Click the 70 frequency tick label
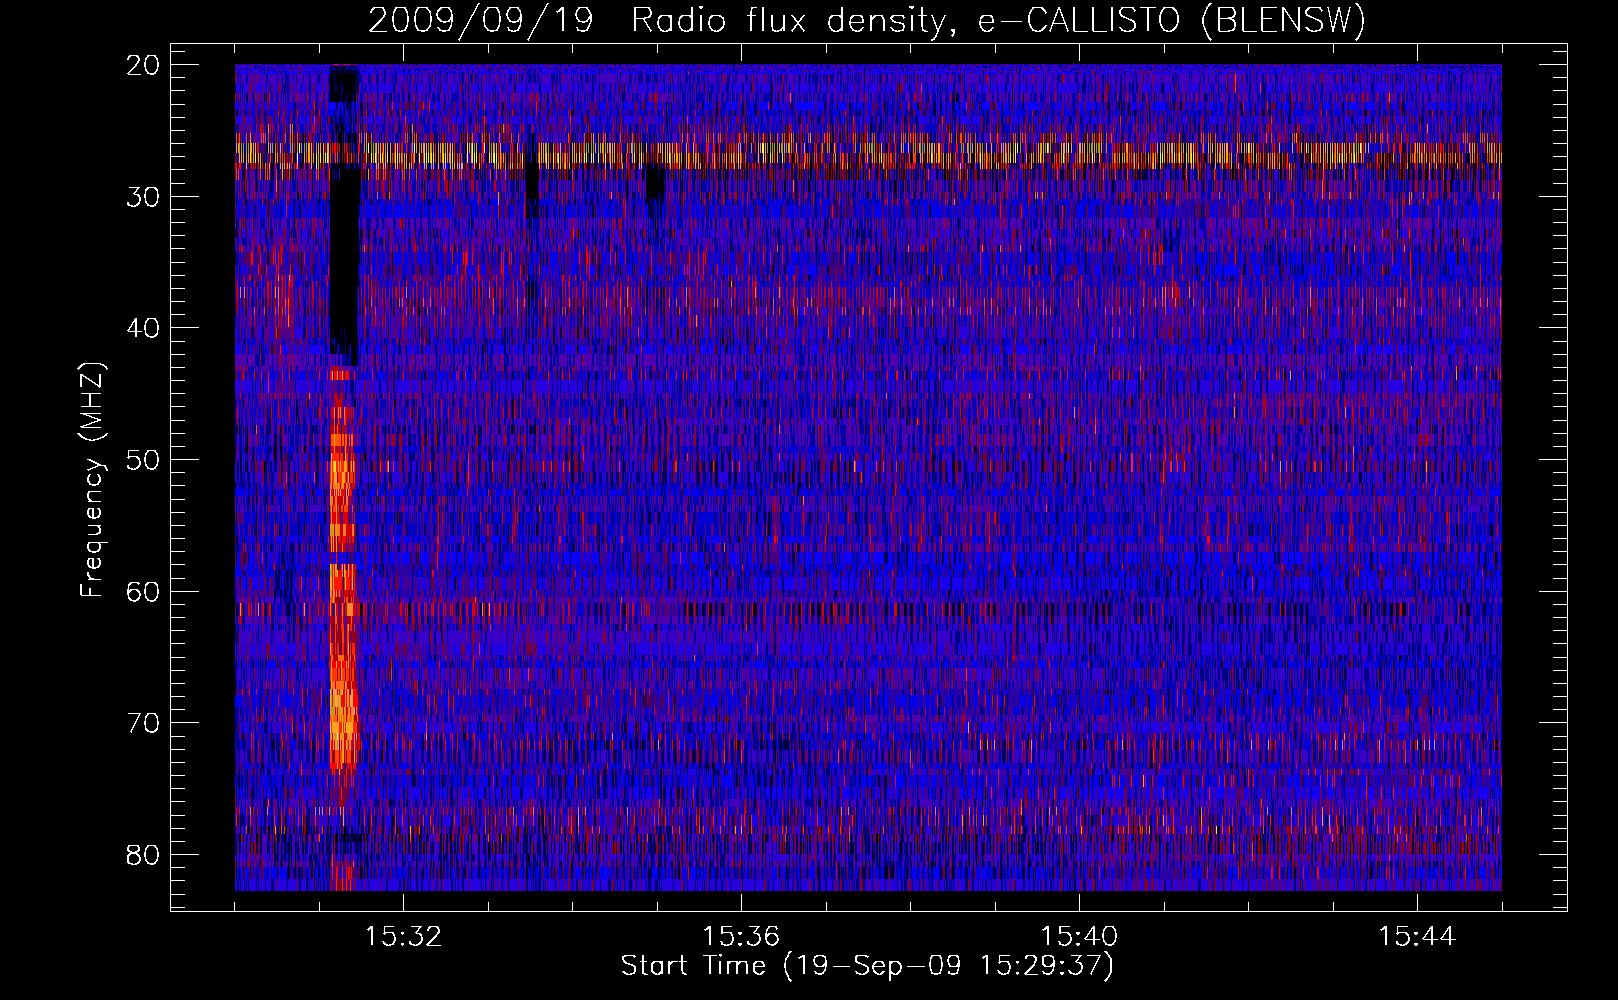The height and width of the screenshot is (1000, 1618). click(144, 723)
